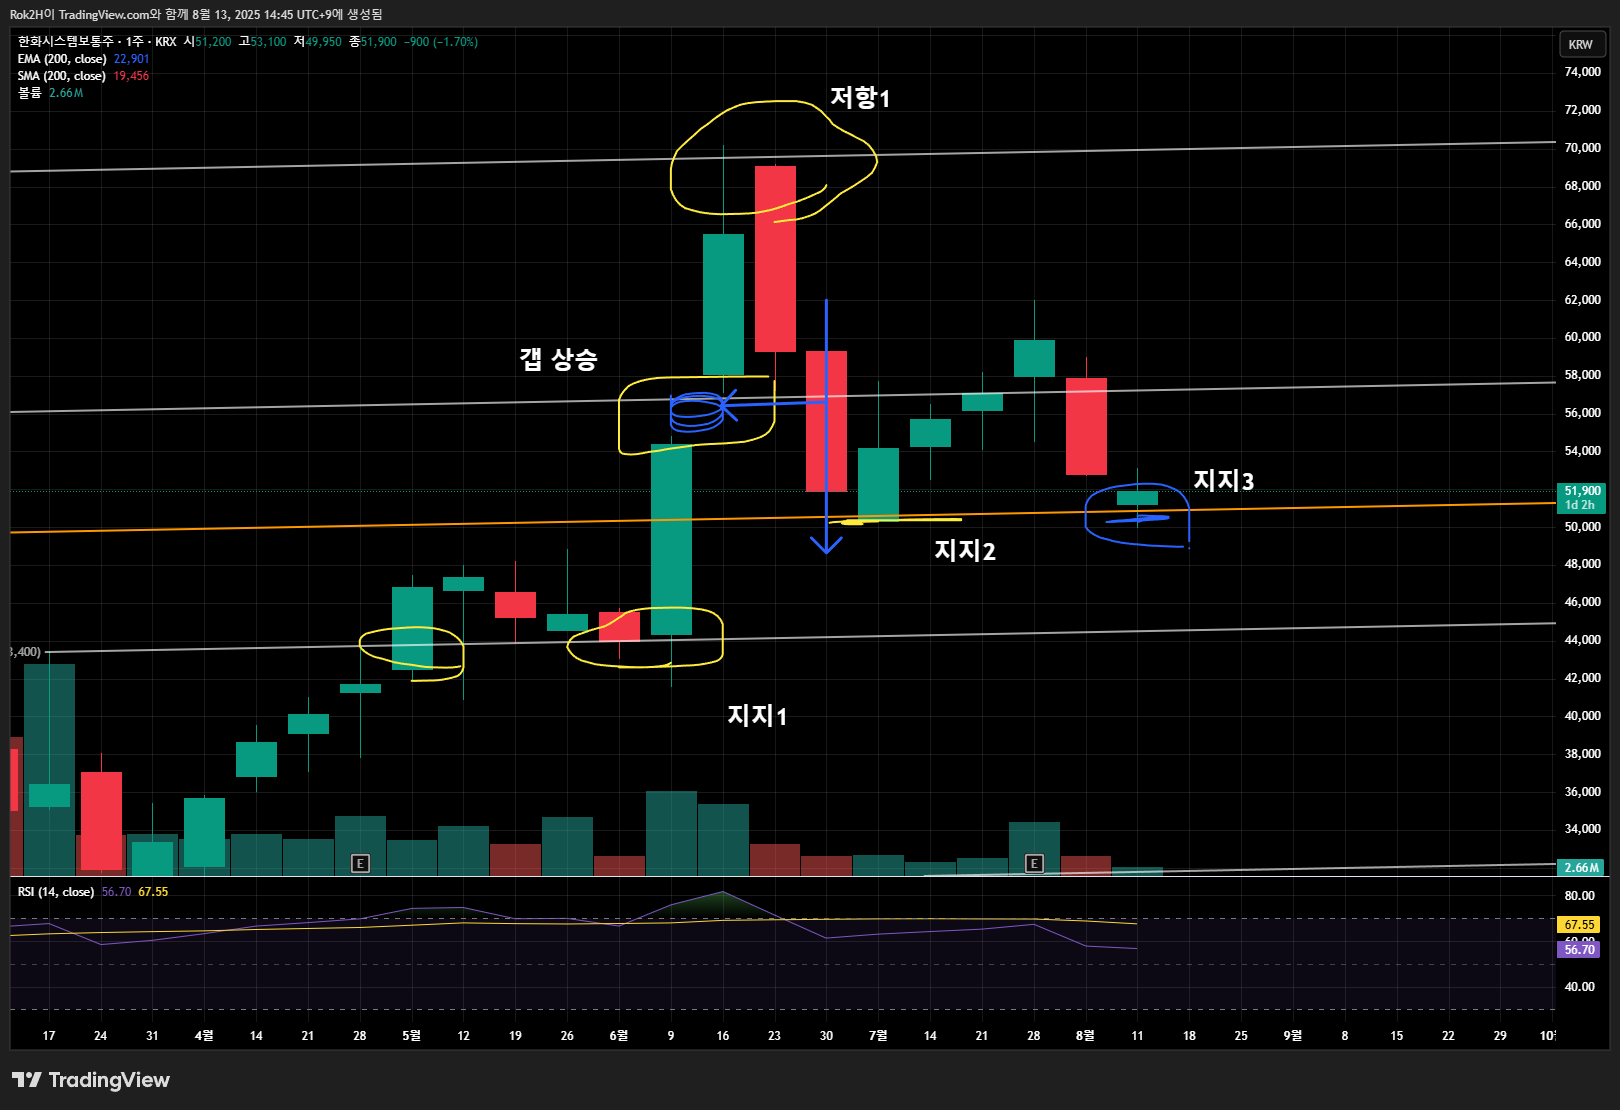Open the KRW currency selector
The image size is (1620, 1110).
tap(1582, 44)
